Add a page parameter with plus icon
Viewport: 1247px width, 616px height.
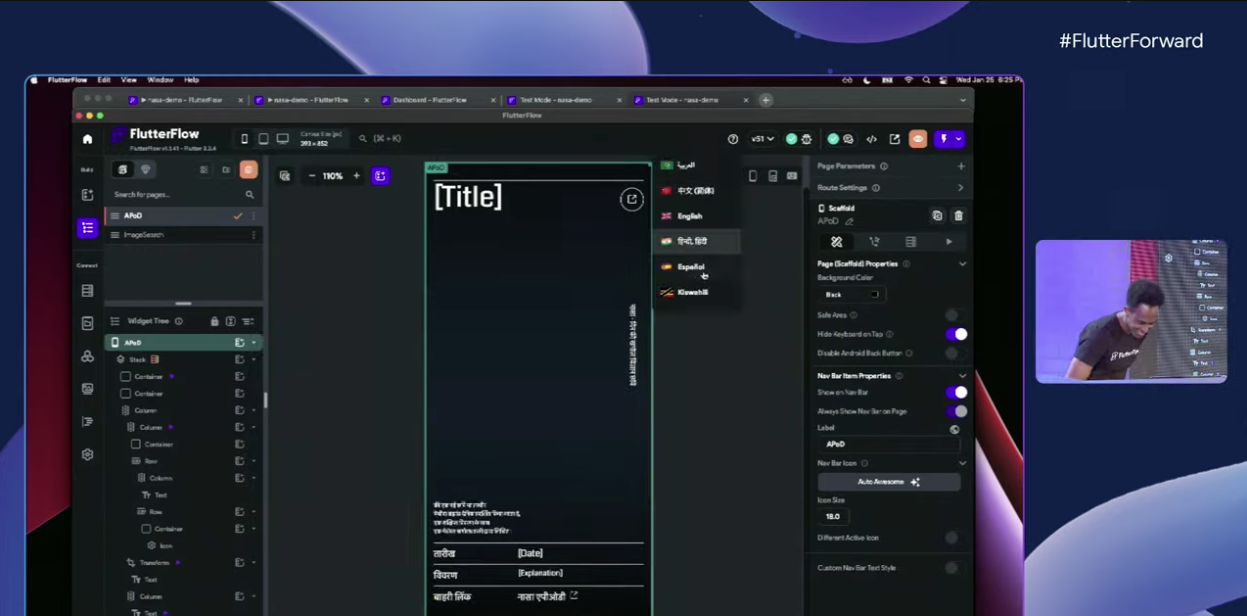point(961,166)
